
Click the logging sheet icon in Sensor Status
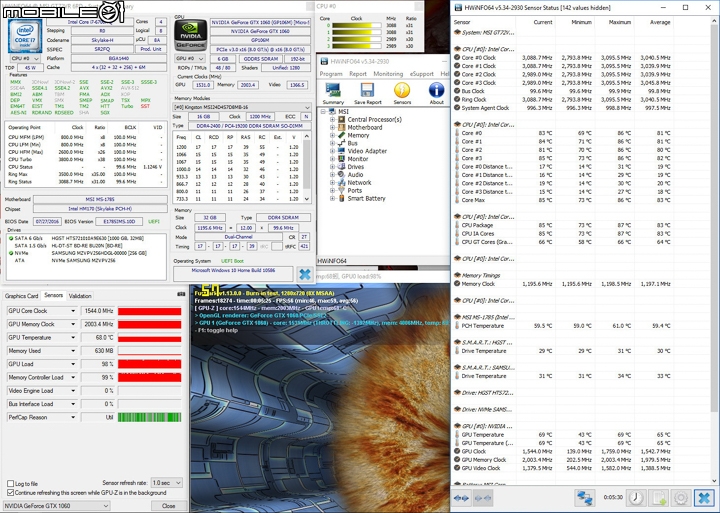tap(659, 498)
